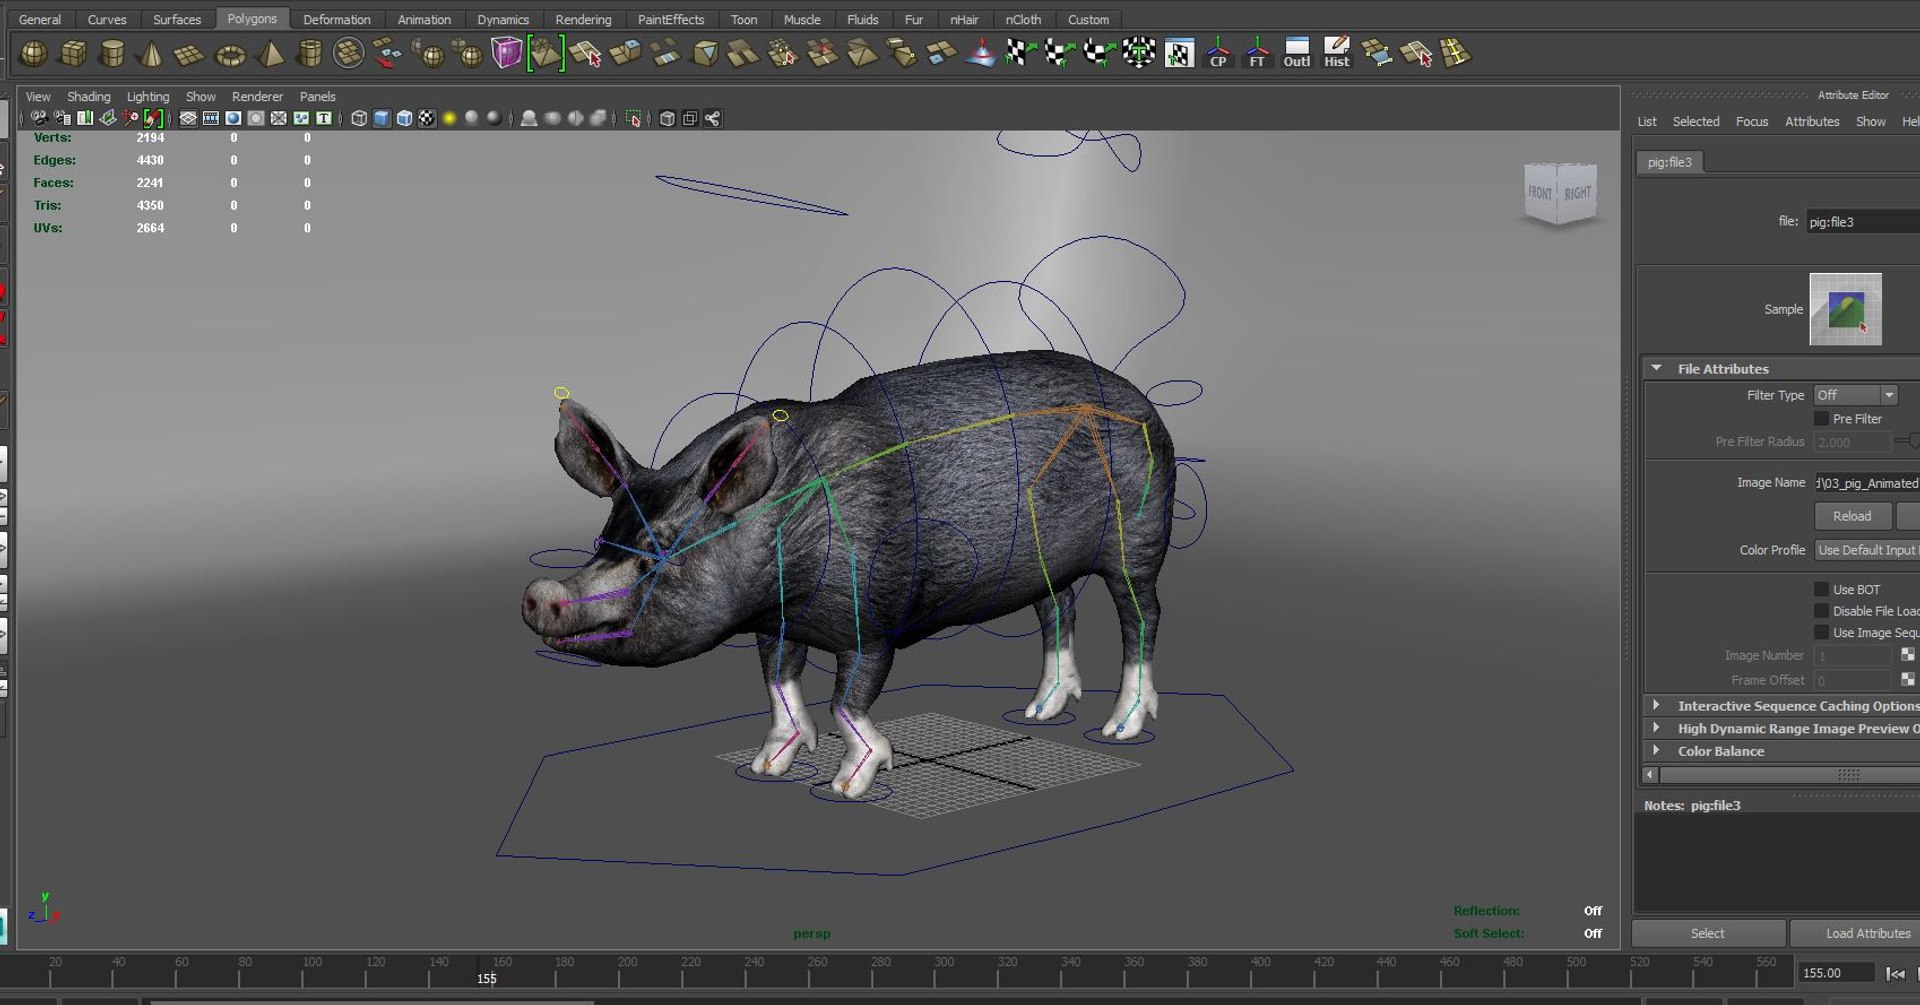Open the Color Profile dropdown

click(x=1867, y=550)
